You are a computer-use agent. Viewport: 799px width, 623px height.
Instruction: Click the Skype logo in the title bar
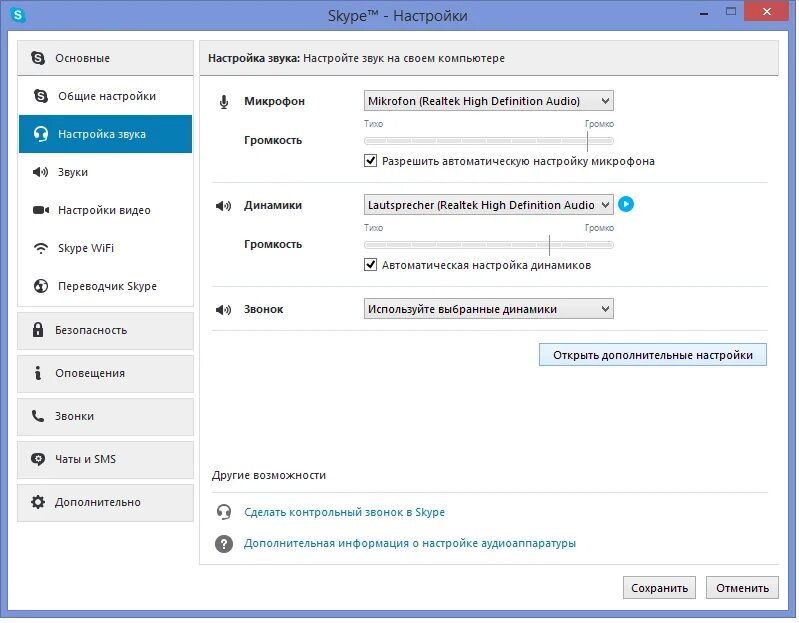tap(18, 15)
